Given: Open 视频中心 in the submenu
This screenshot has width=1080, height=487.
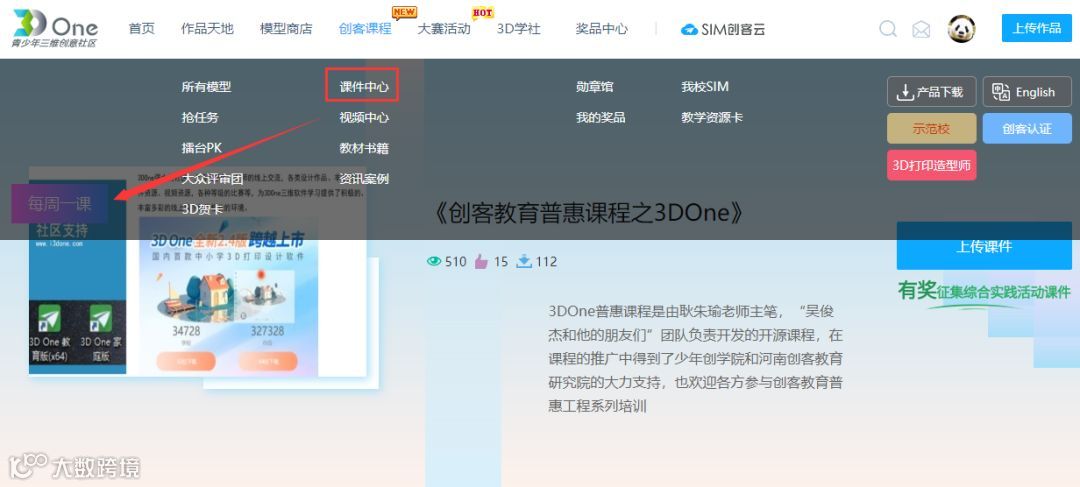Looking at the screenshot, I should click(364, 117).
